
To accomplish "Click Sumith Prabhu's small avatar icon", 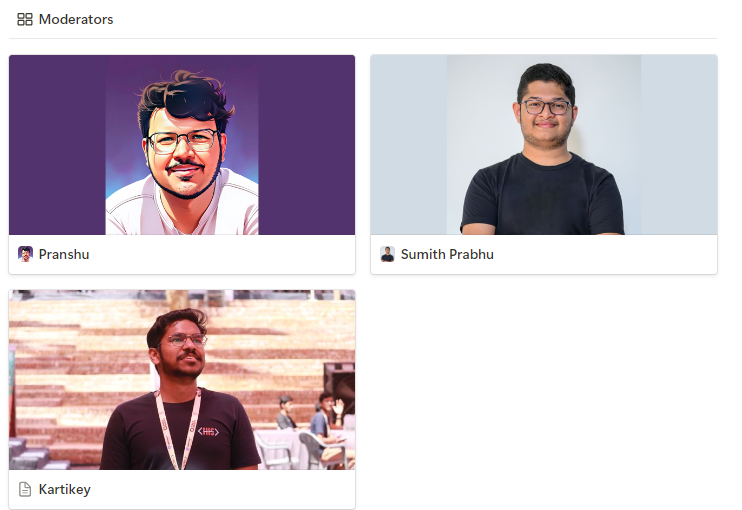I will (x=388, y=254).
